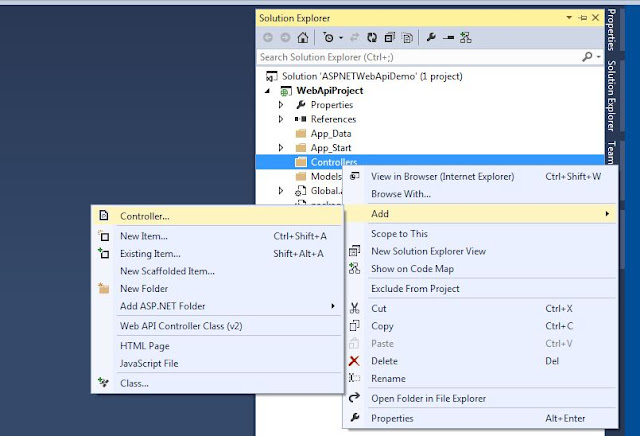
Task: Expand the Add ASP.NET Folder submenu arrow
Action: (333, 306)
